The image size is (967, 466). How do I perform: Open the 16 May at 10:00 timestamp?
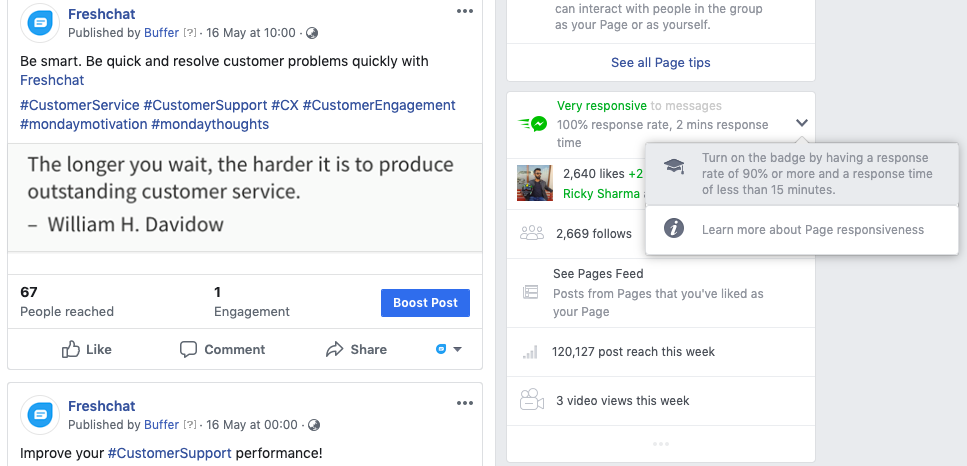tap(251, 33)
